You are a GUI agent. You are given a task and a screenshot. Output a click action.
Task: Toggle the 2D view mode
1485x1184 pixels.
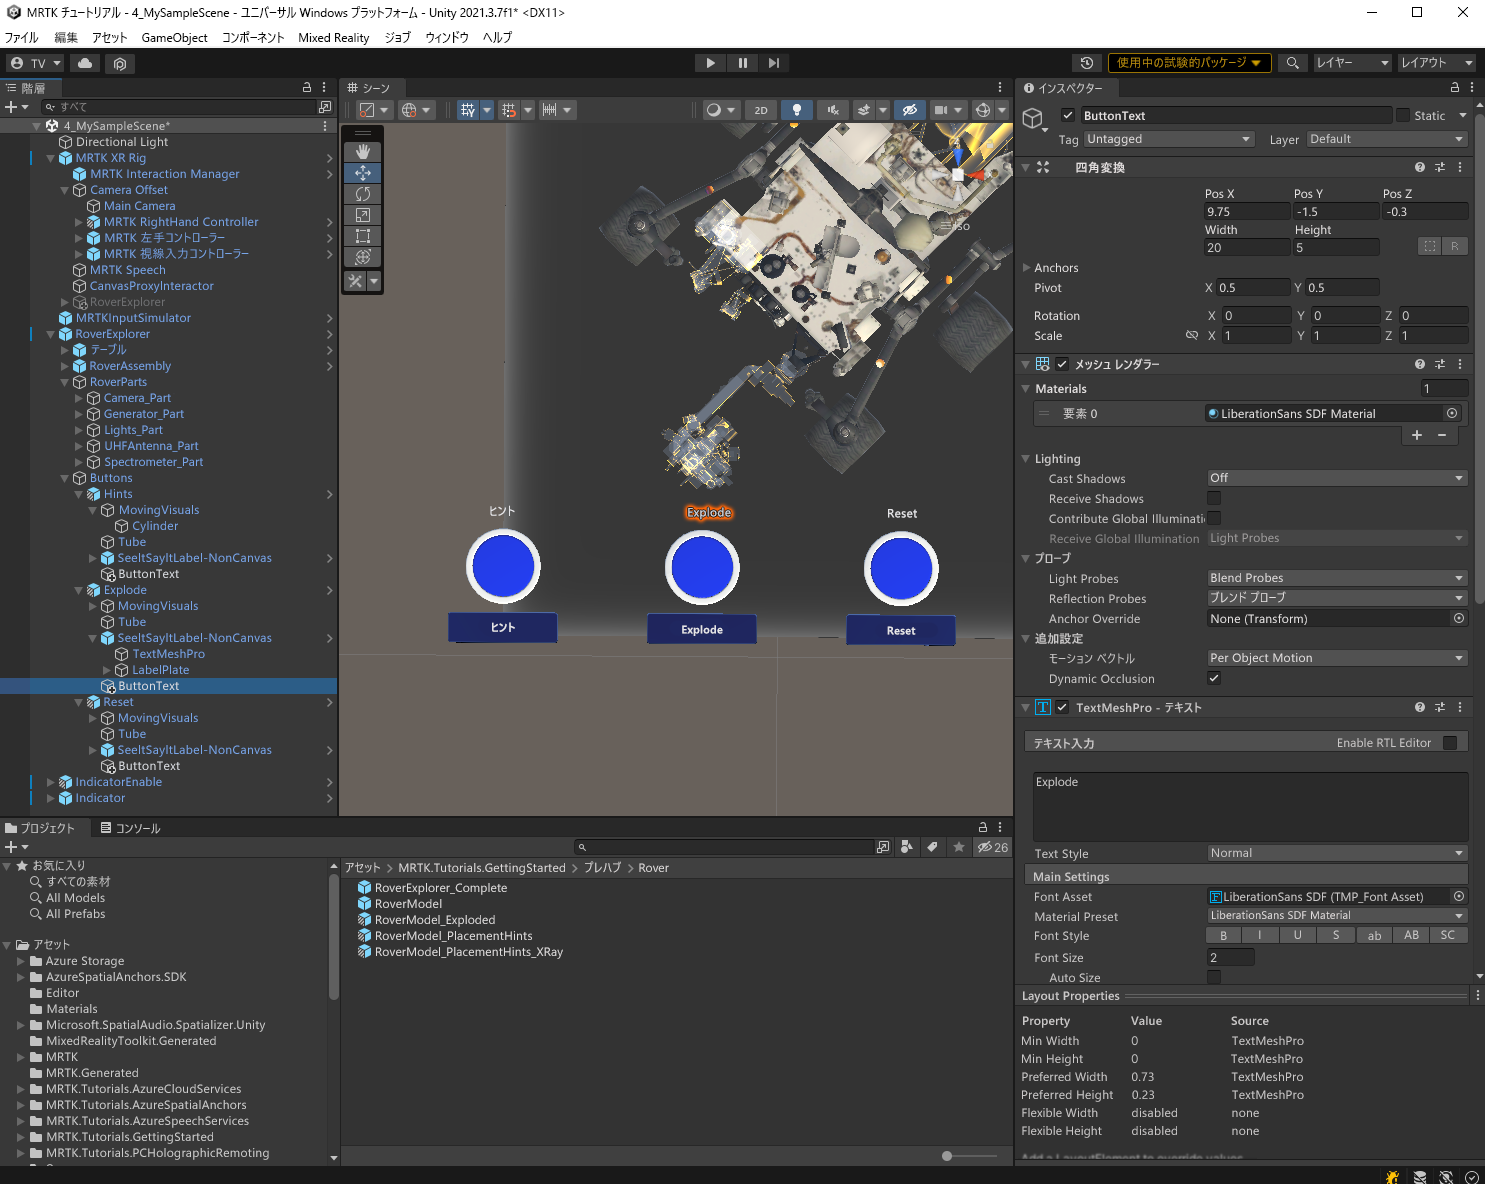coord(761,110)
